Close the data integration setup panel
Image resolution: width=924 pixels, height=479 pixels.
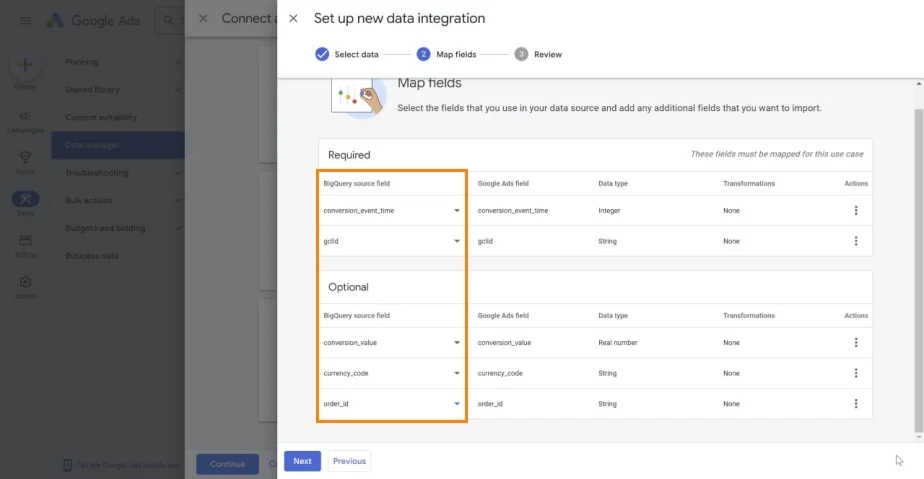[293, 18]
